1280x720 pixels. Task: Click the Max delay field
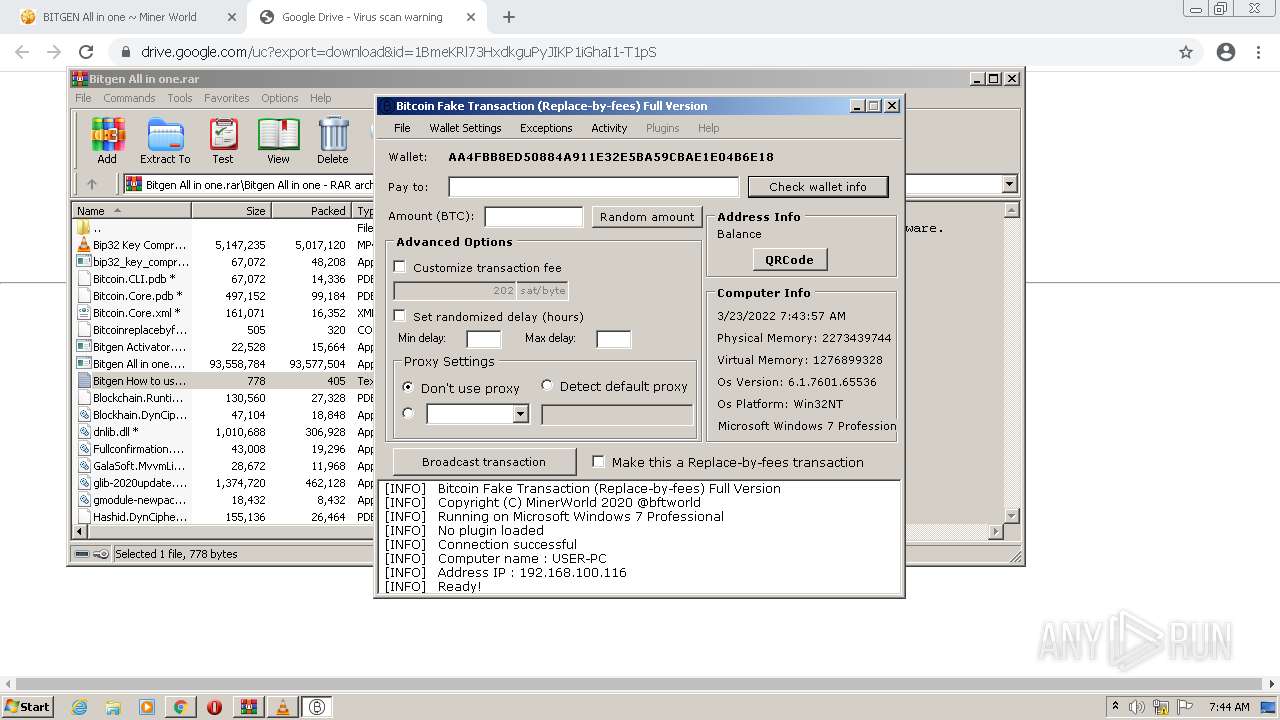(613, 339)
